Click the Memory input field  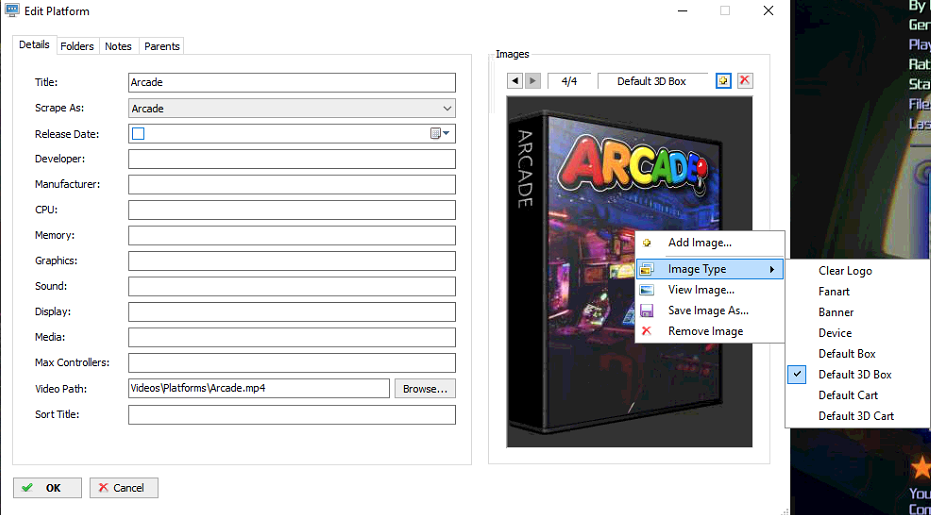coord(292,236)
